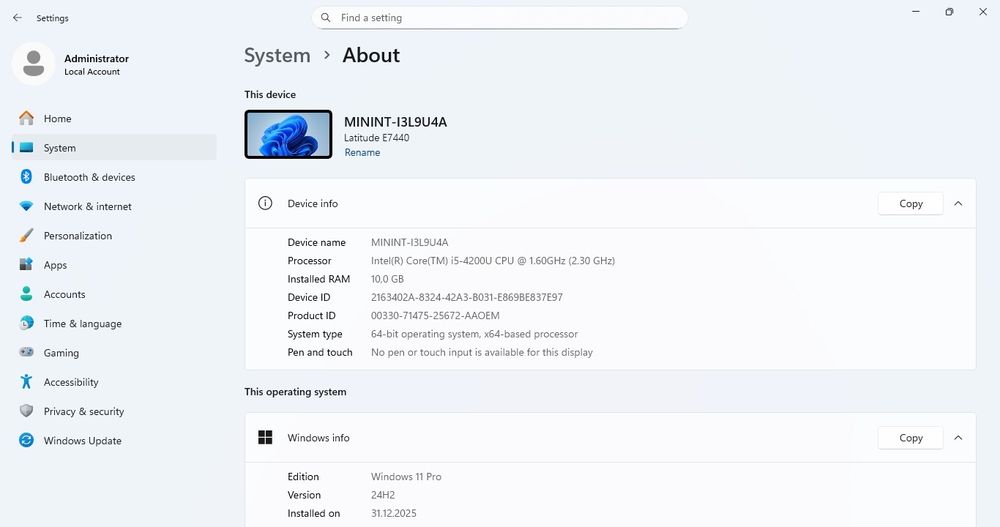
Task: Click System in the breadcrumb
Action: pyautogui.click(x=277, y=56)
